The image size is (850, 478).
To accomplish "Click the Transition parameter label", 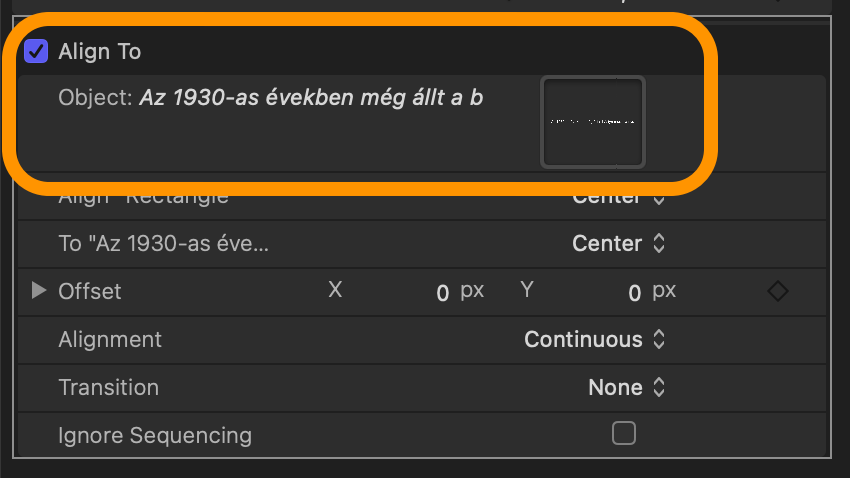I will (x=108, y=387).
